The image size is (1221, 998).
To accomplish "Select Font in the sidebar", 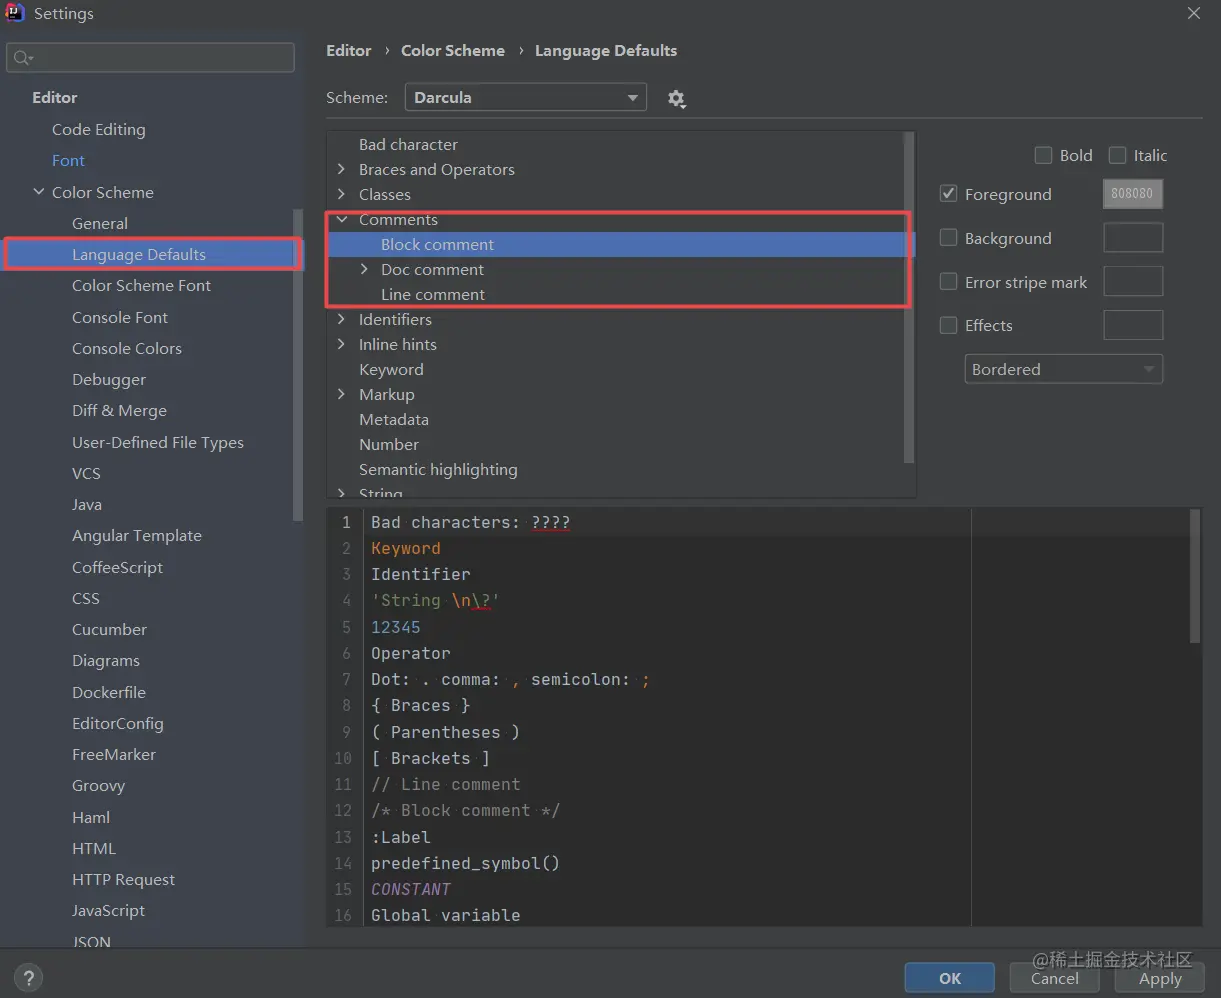I will (x=68, y=160).
